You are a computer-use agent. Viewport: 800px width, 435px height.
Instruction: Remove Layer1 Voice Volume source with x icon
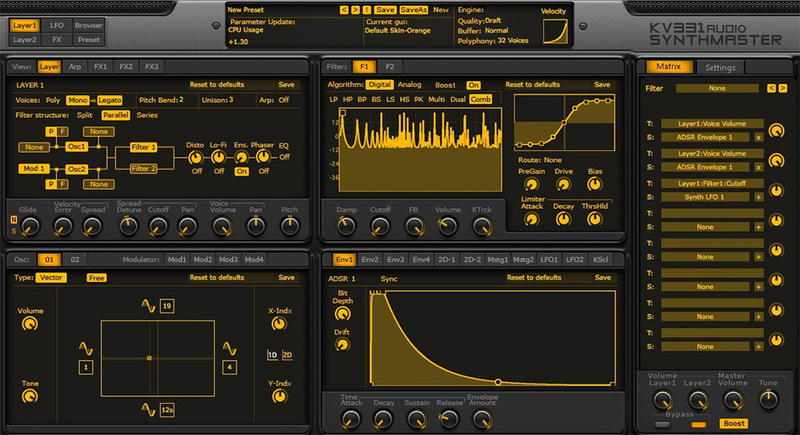click(x=758, y=136)
